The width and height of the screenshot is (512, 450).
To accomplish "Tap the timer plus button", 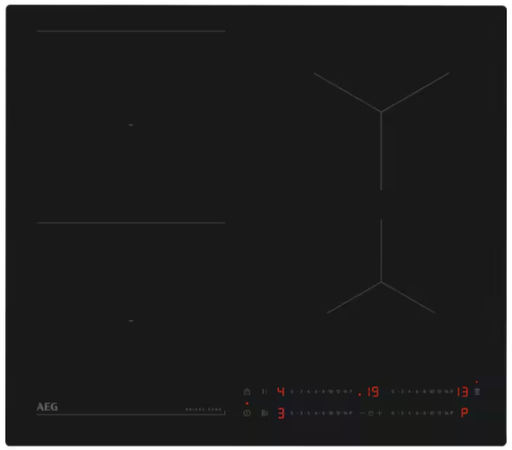I will [379, 413].
